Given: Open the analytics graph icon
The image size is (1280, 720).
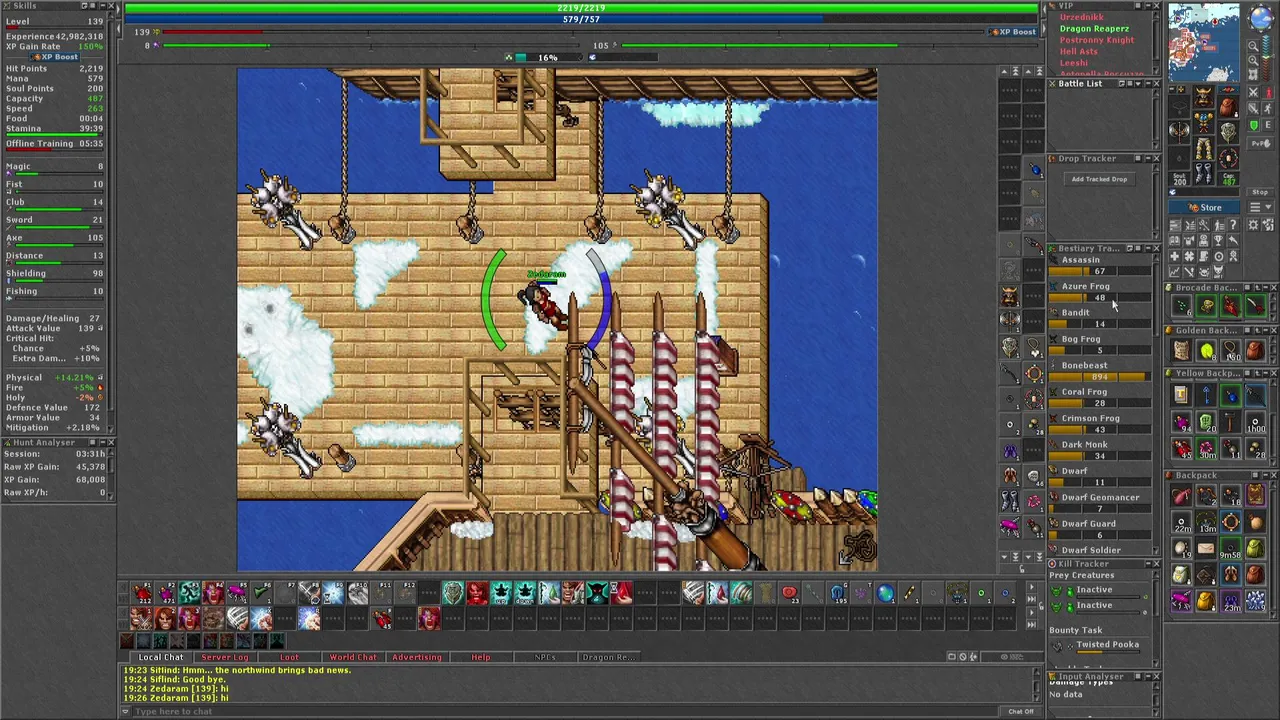Looking at the screenshot, I should pos(1174,270).
